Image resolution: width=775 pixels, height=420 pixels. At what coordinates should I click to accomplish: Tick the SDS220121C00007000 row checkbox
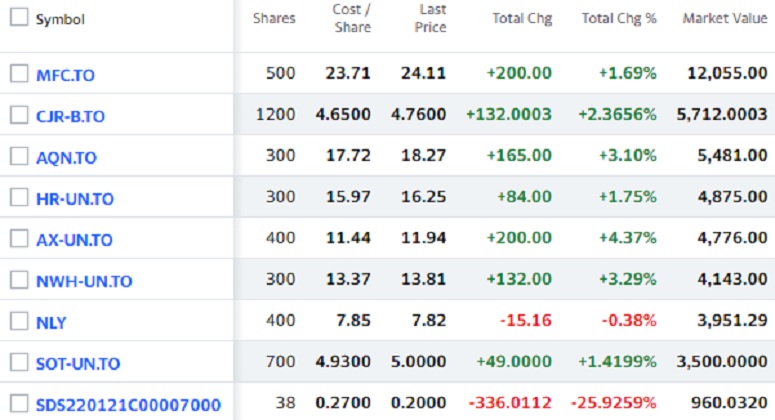click(19, 403)
